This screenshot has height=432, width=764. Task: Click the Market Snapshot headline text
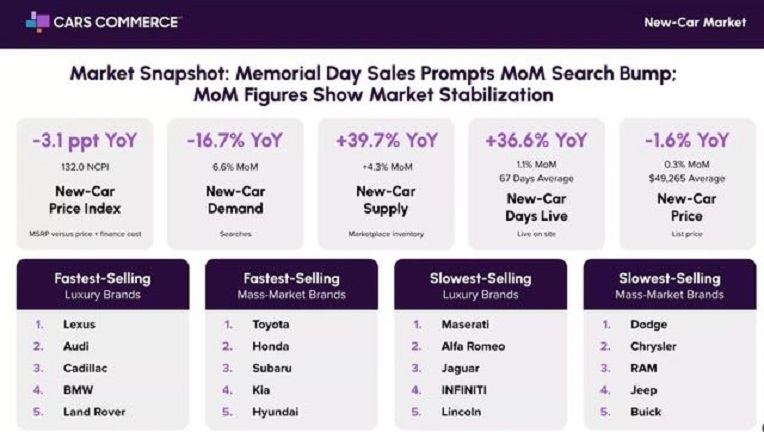point(373,84)
